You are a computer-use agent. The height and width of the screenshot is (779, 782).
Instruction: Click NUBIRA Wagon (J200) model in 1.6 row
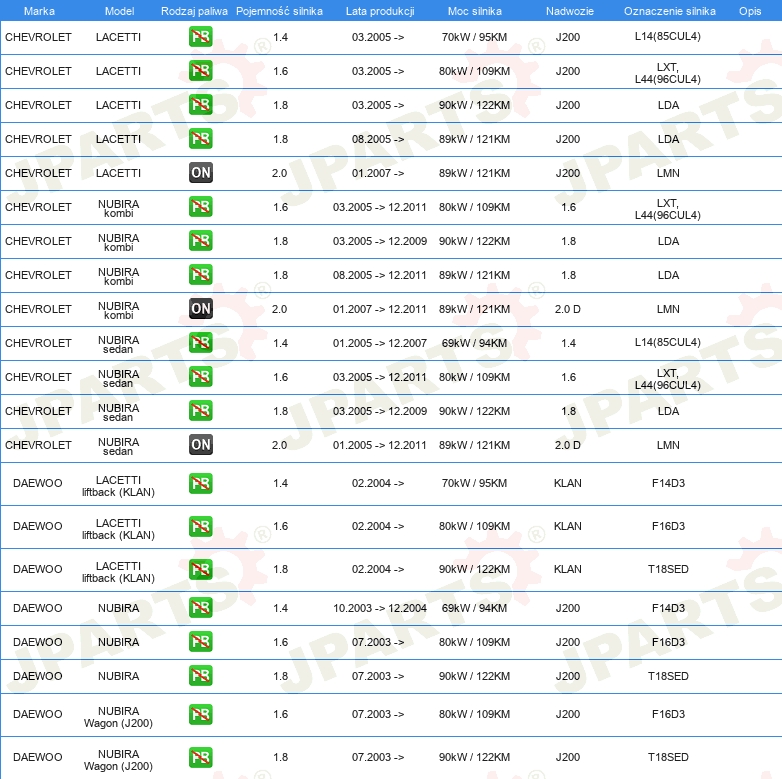tap(118, 717)
